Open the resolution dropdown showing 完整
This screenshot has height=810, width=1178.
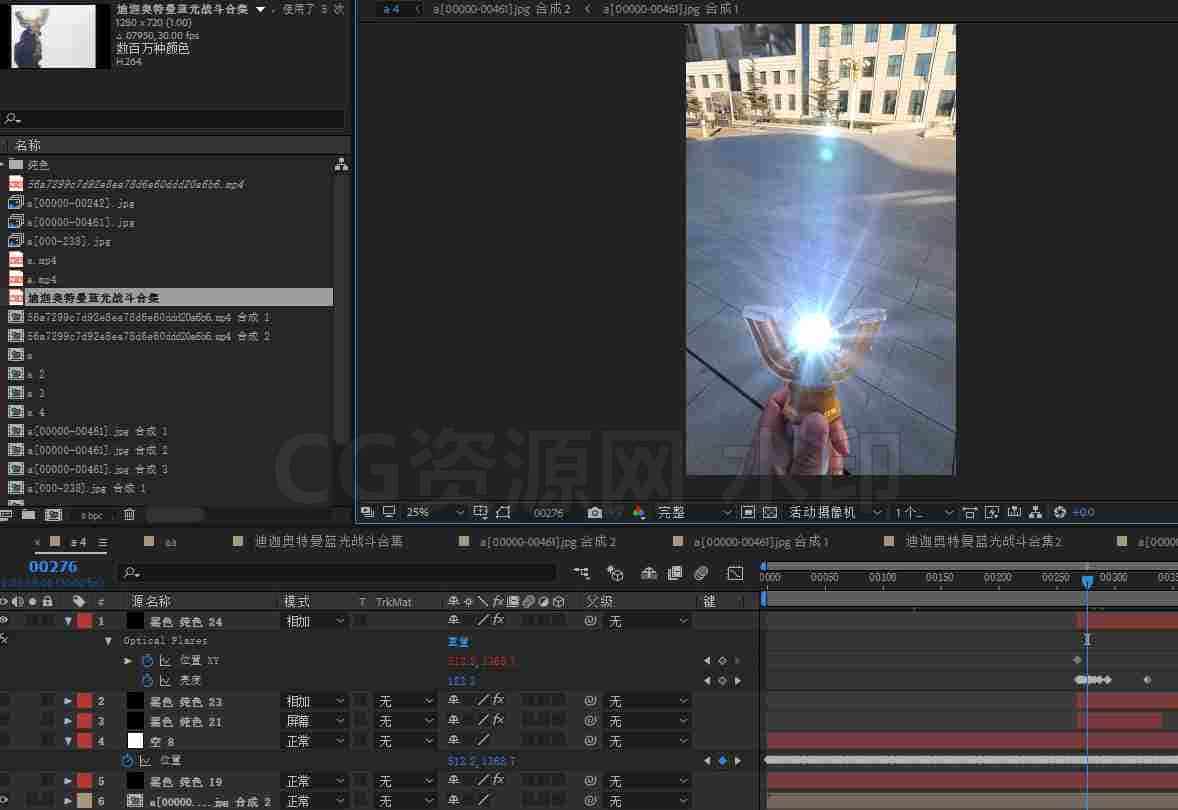(x=693, y=512)
